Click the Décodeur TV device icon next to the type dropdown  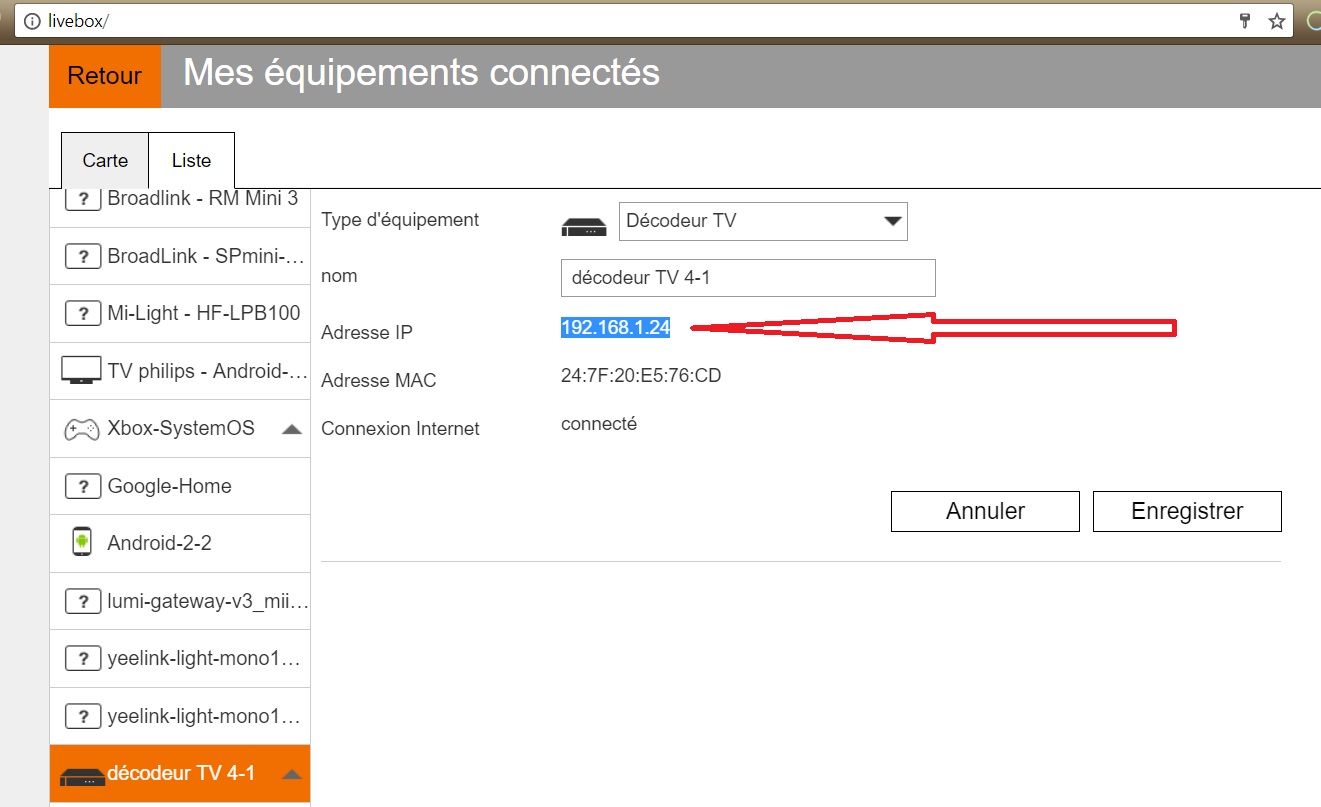click(x=585, y=226)
